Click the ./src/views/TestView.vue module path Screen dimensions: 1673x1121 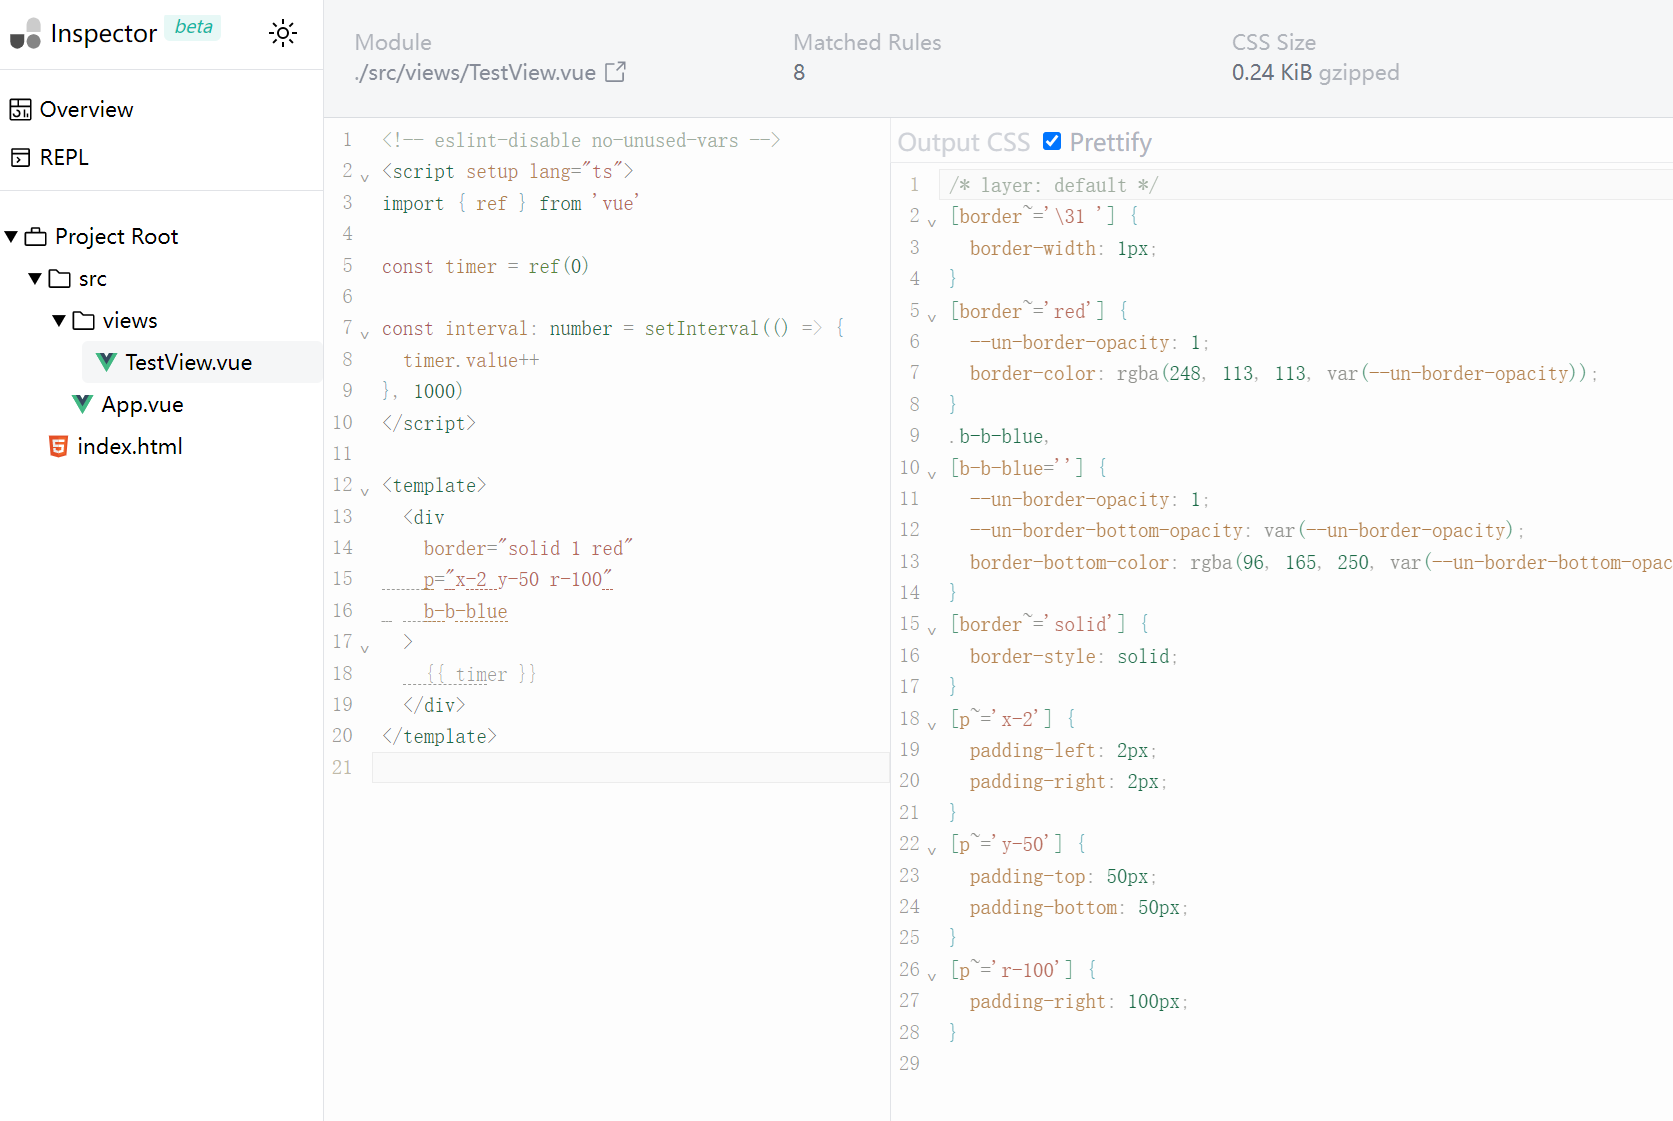(475, 72)
